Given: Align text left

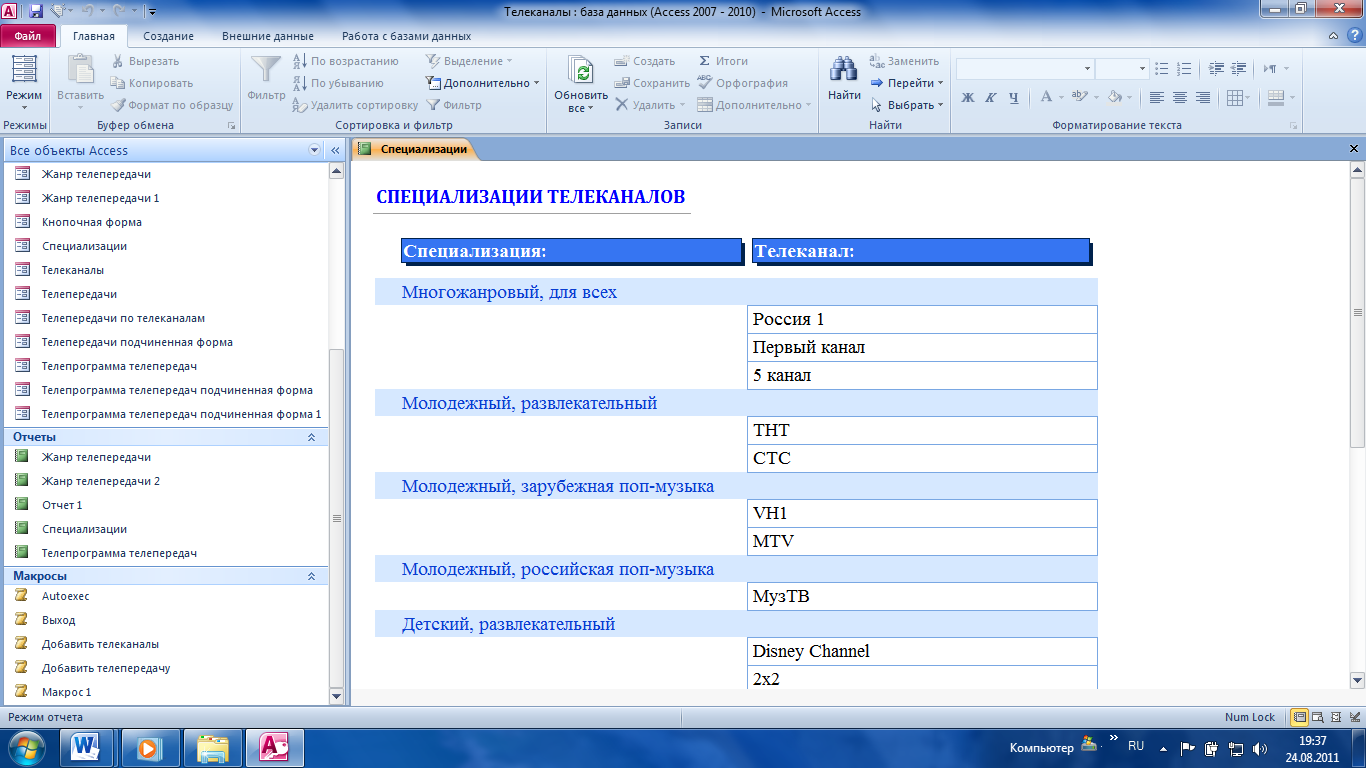Looking at the screenshot, I should pyautogui.click(x=1157, y=97).
